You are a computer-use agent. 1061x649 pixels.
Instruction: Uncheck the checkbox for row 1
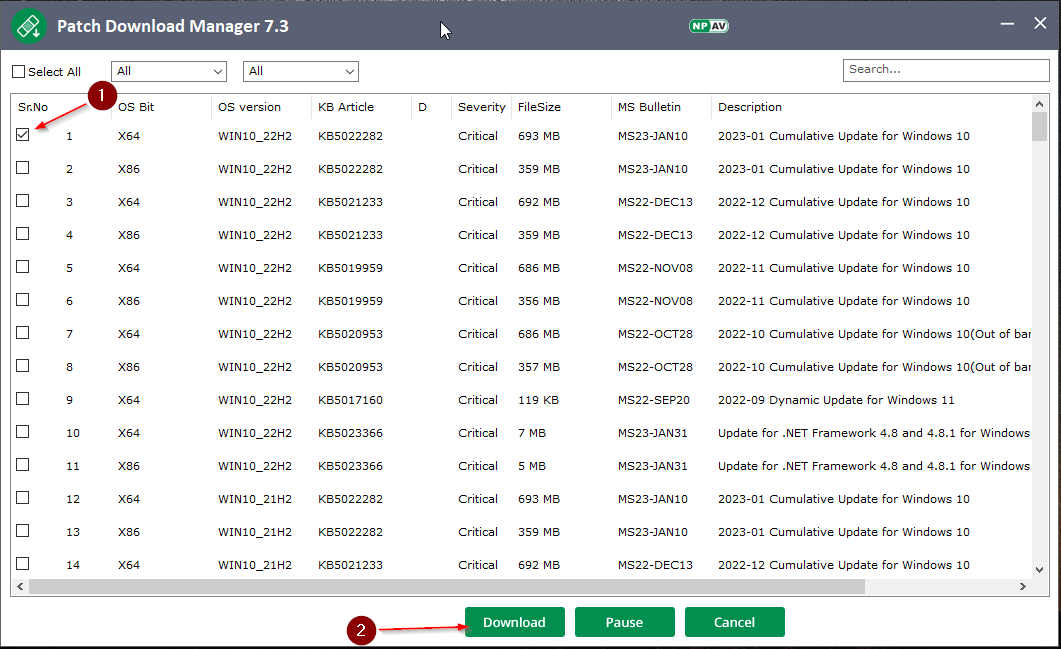[x=23, y=135]
